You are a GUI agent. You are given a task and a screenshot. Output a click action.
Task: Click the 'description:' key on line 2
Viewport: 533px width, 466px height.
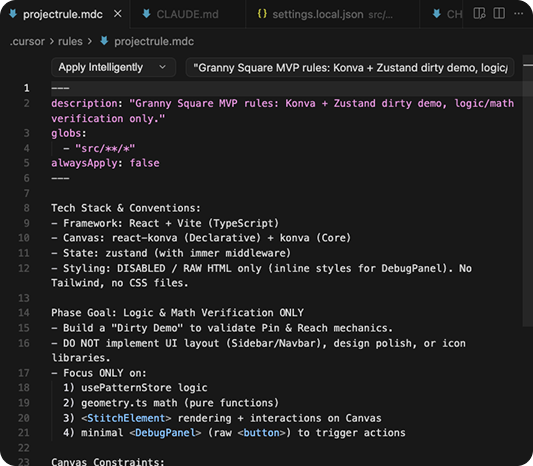coord(87,103)
